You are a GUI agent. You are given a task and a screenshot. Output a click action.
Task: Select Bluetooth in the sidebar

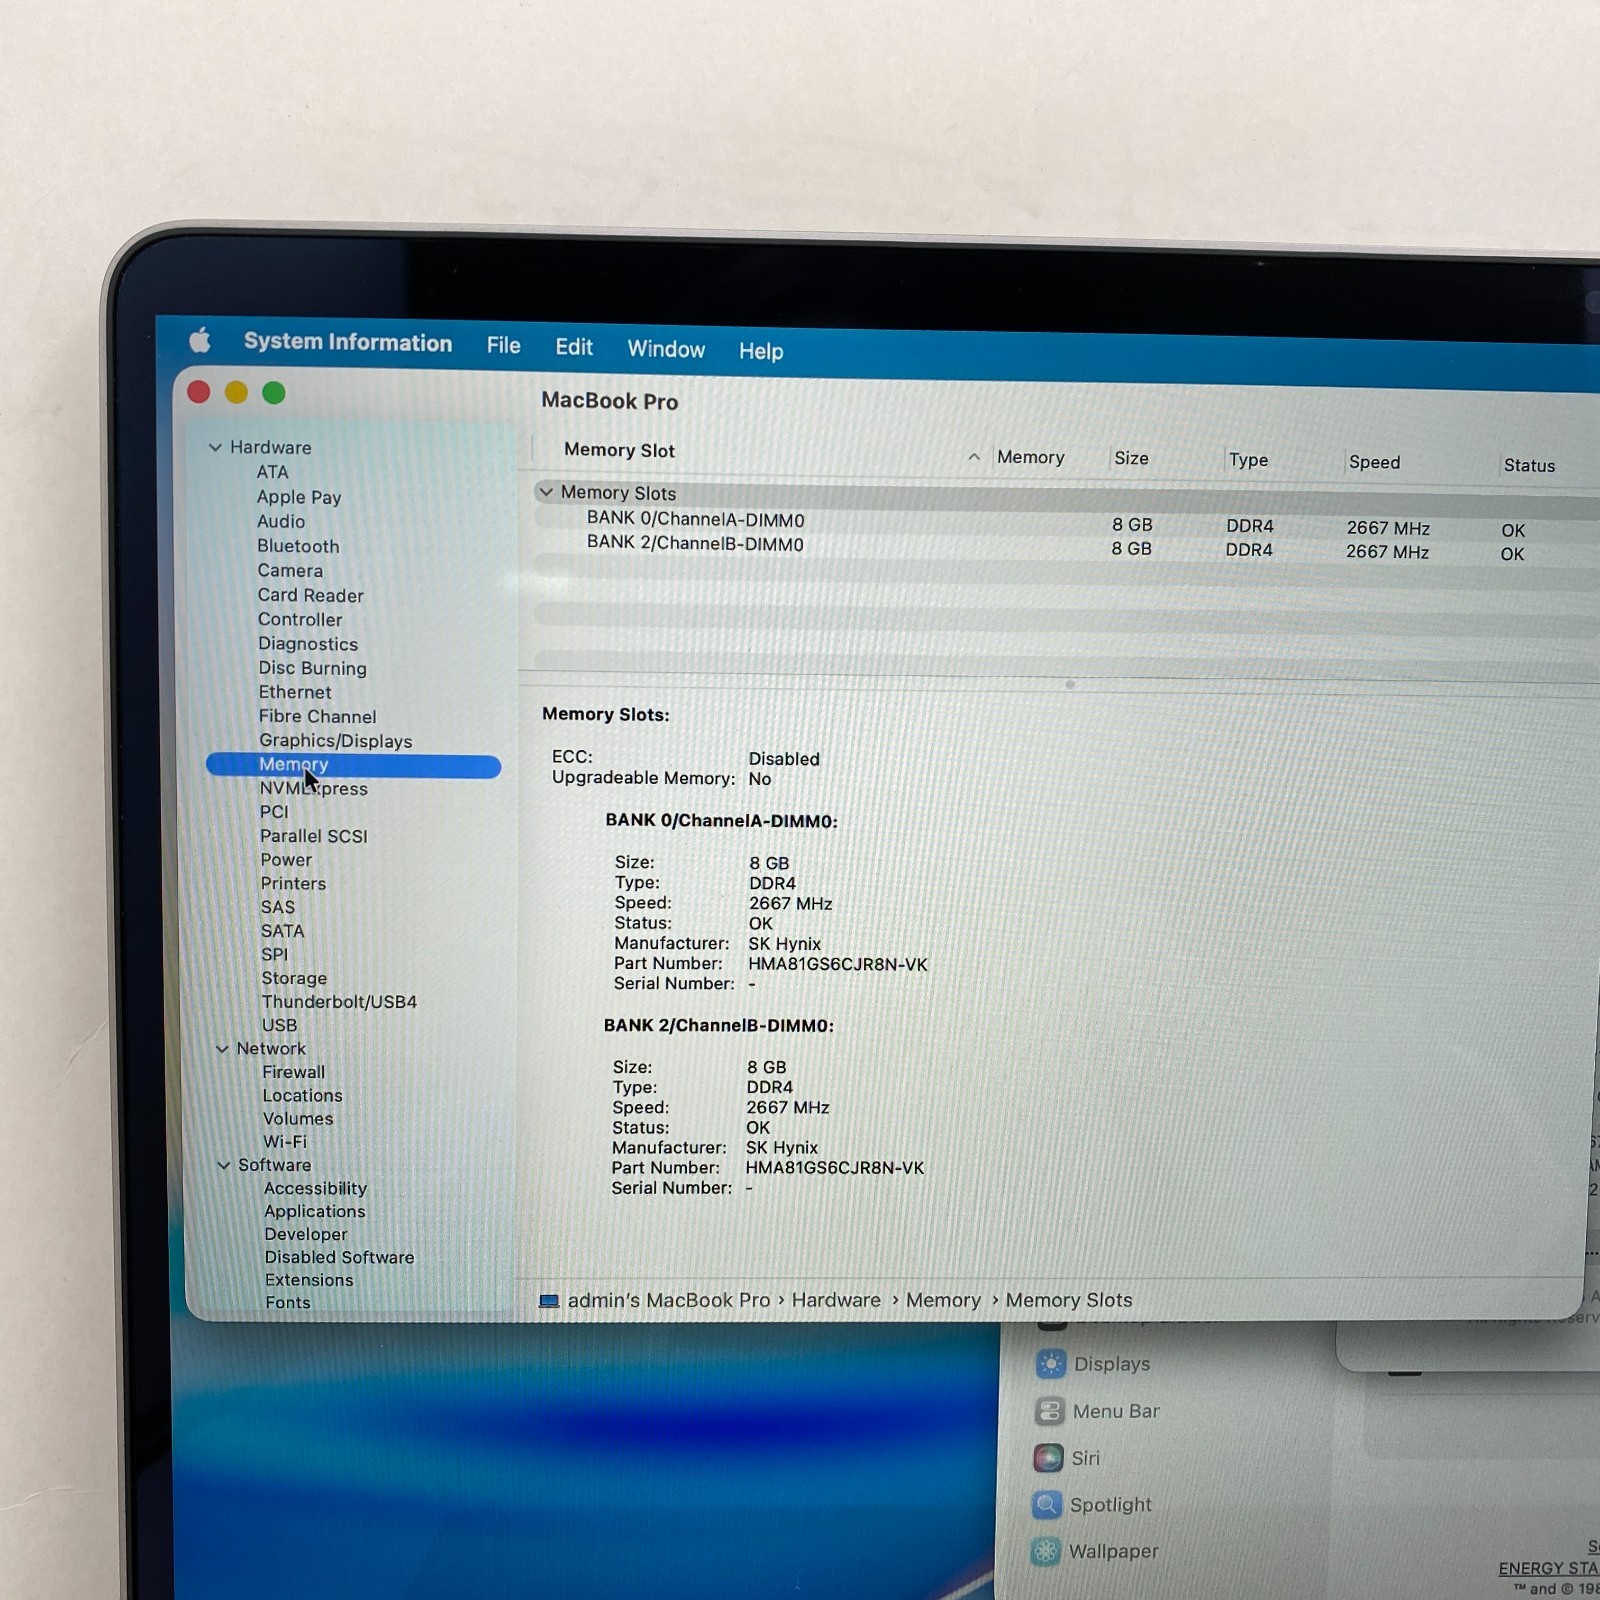coord(298,546)
